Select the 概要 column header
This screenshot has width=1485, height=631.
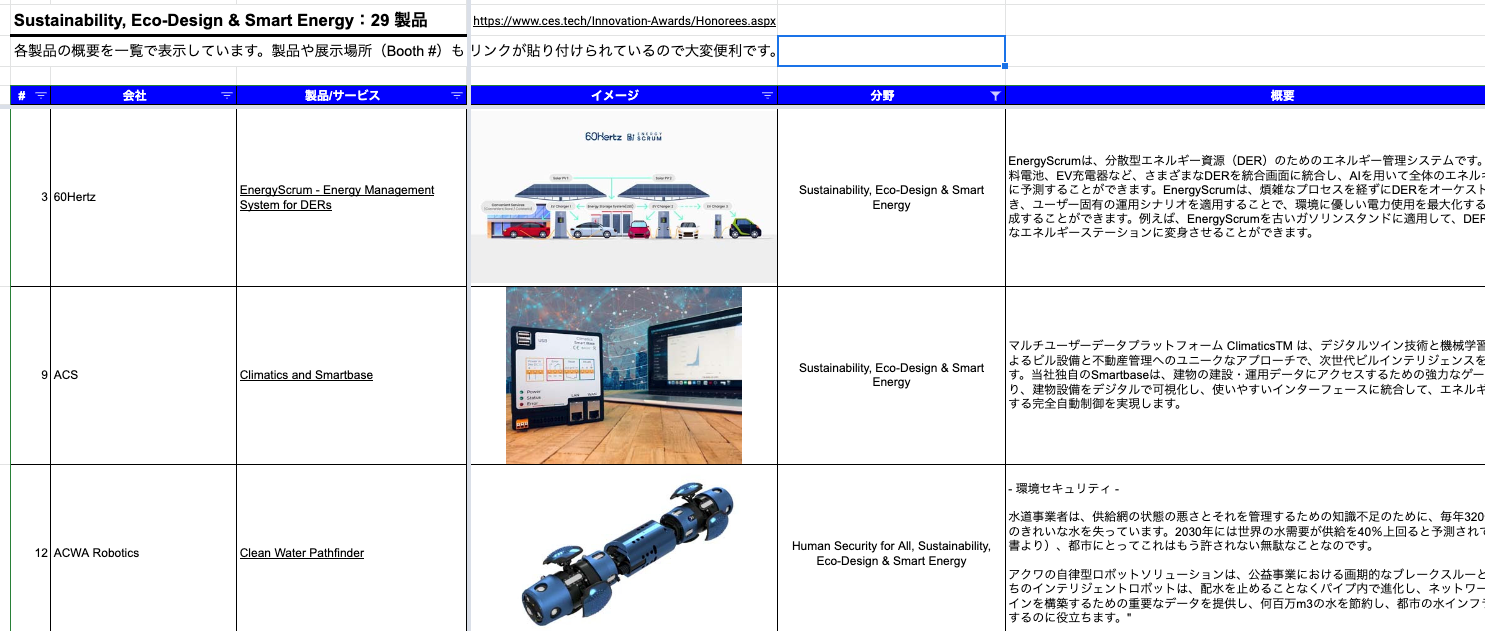(1245, 96)
